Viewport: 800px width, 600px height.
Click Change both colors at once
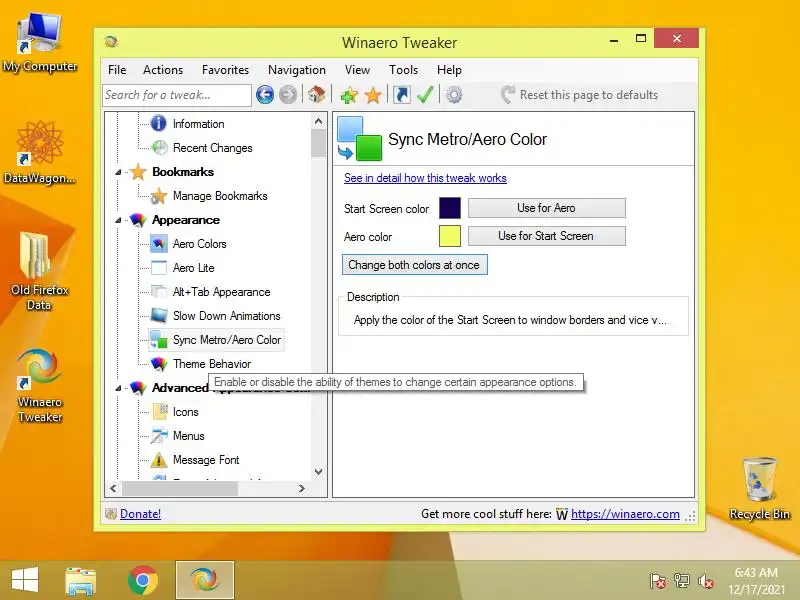pyautogui.click(x=414, y=265)
